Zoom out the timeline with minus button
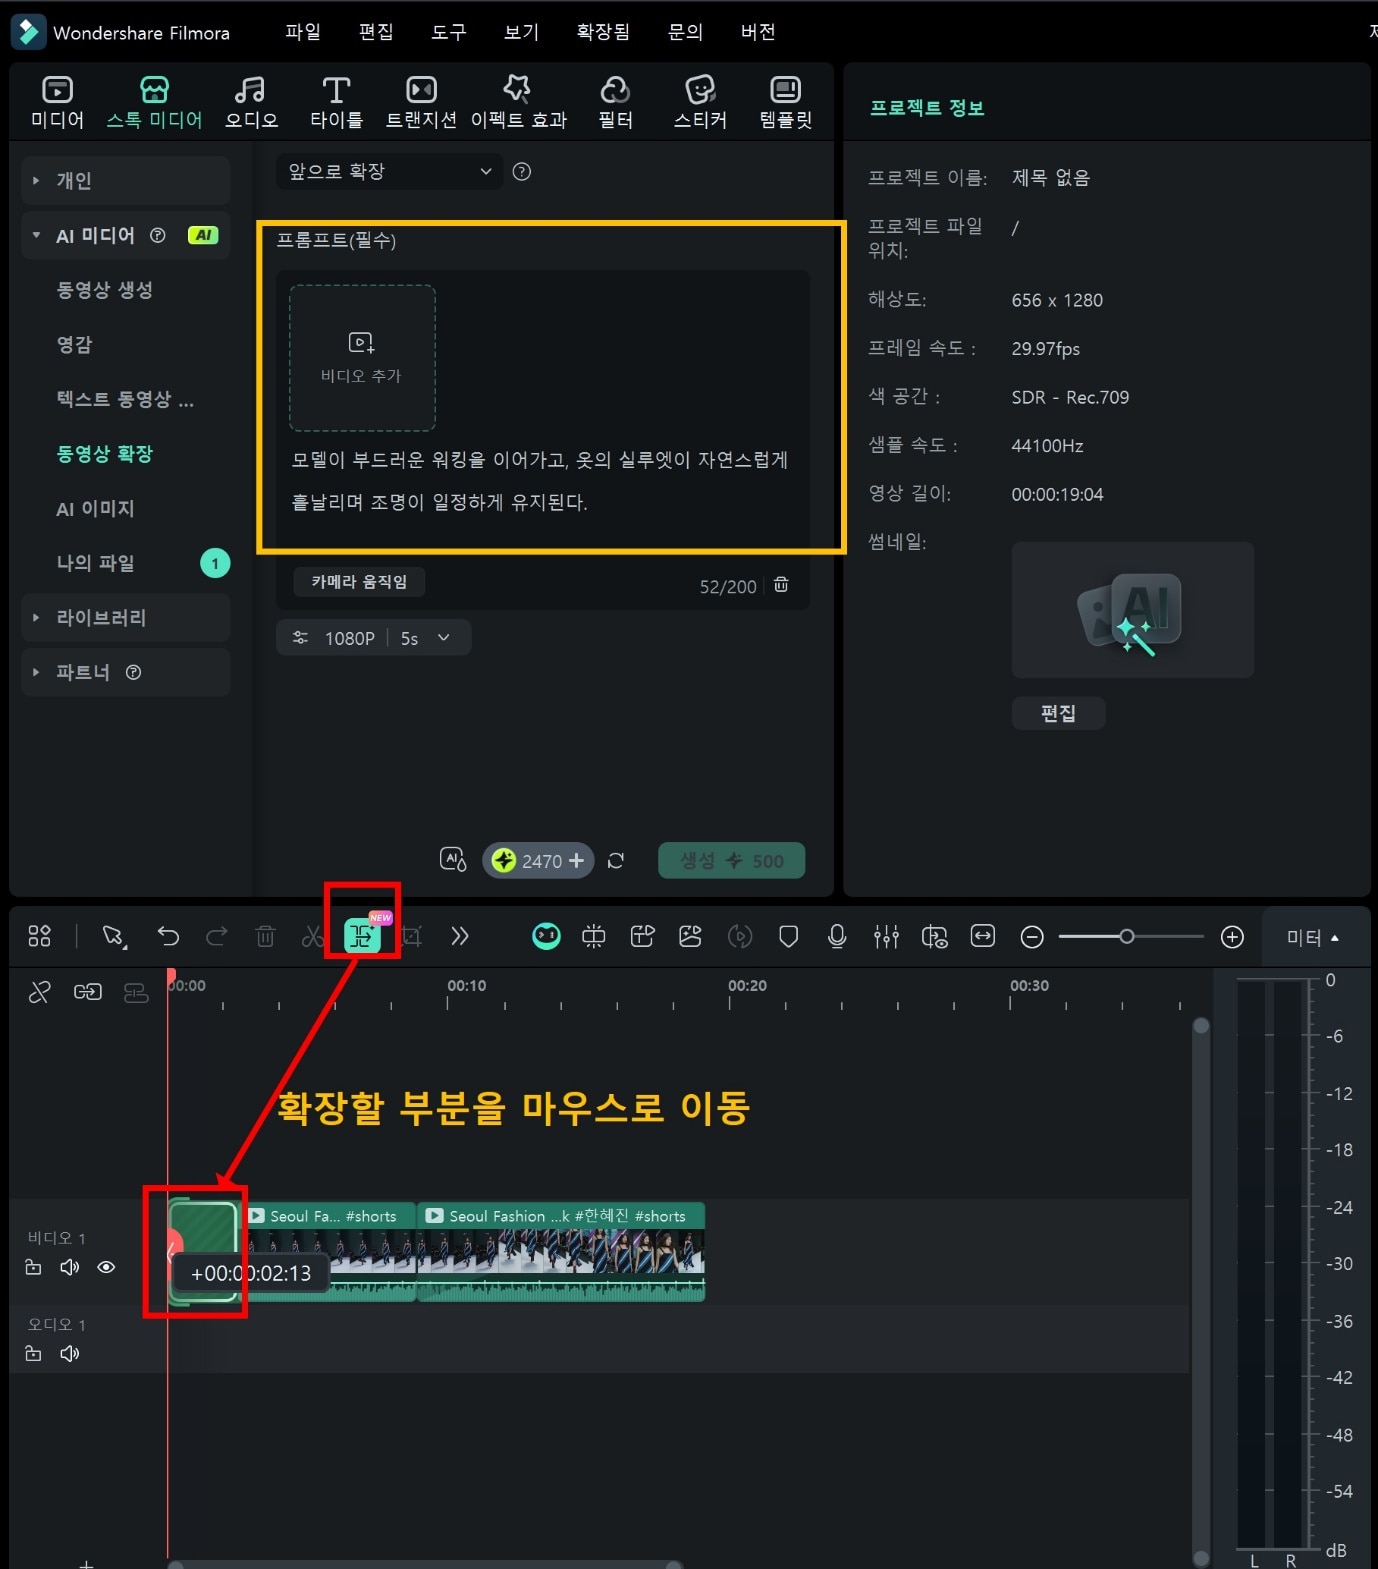 1032,937
